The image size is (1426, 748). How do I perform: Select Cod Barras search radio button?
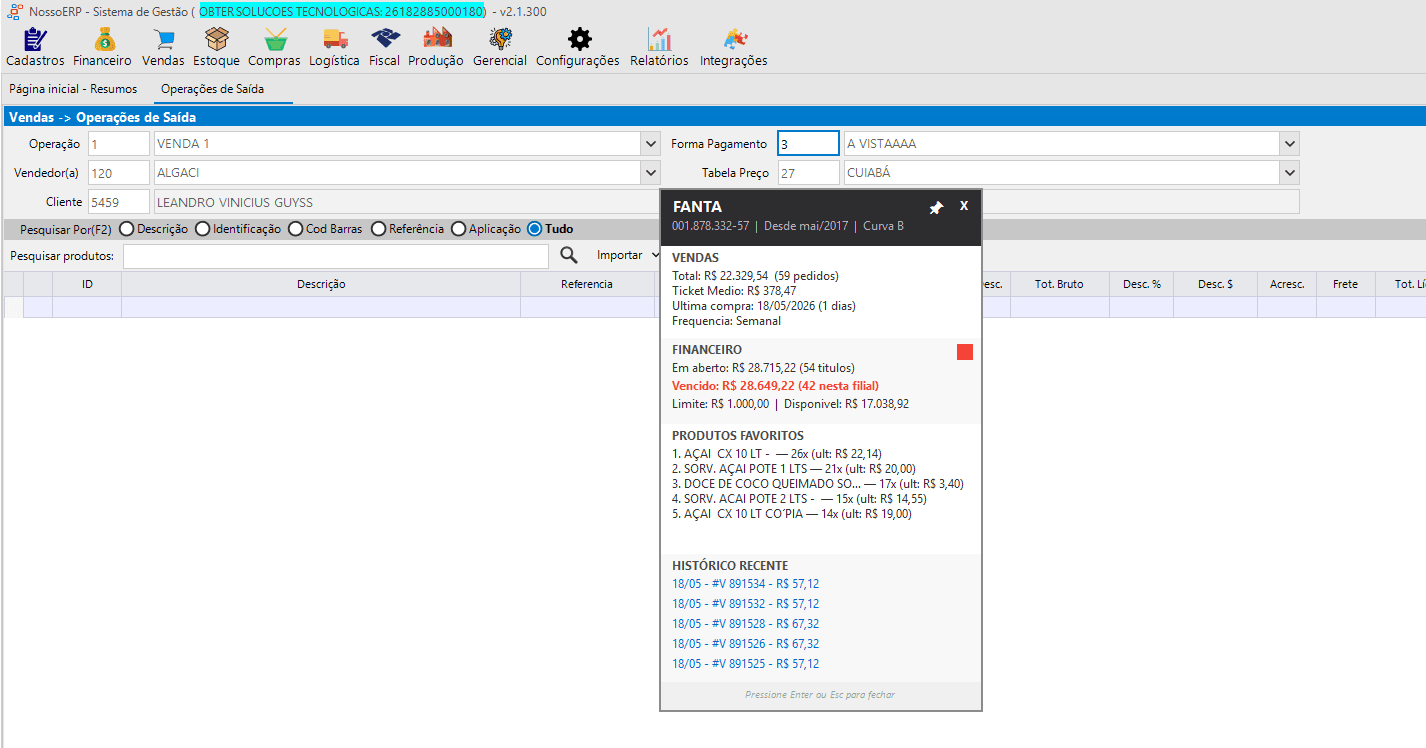pos(295,229)
